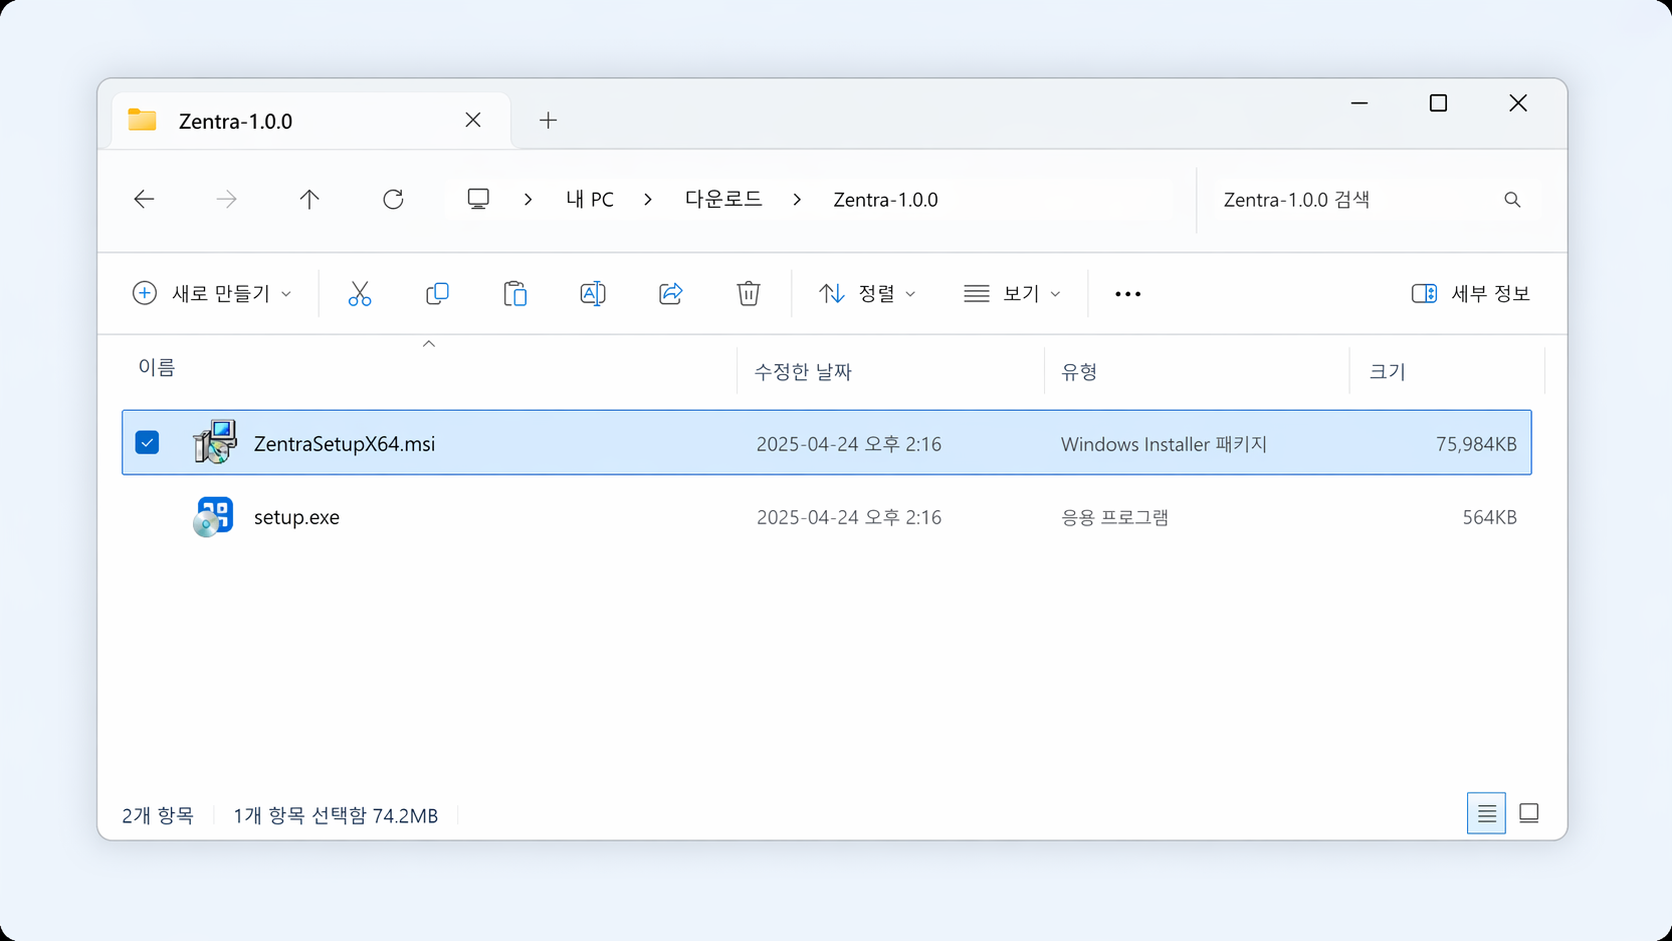Click the folder icon in Zentra-1.0.0 tab
The height and width of the screenshot is (941, 1672).
pos(142,120)
